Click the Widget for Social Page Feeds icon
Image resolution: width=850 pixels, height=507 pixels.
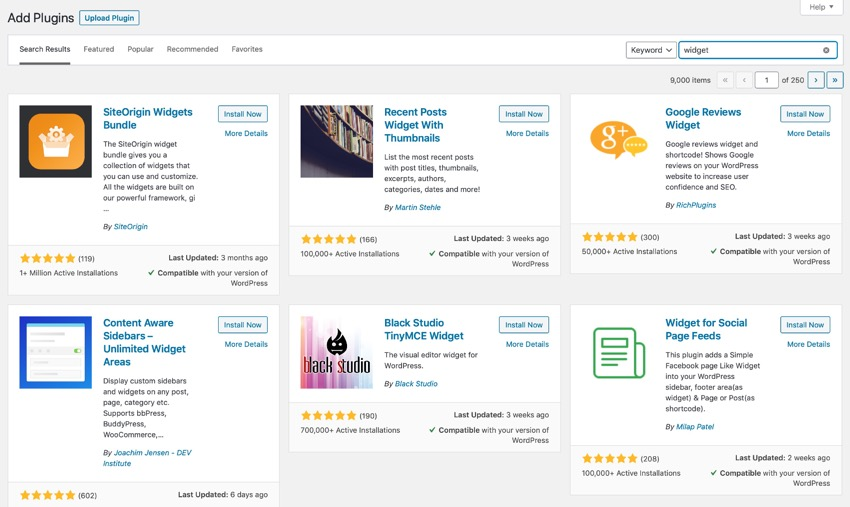[x=617, y=352]
